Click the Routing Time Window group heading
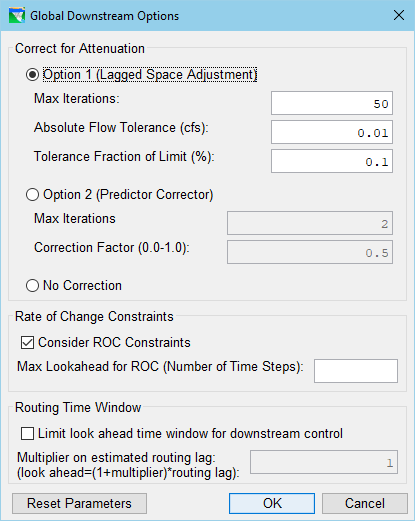Image resolution: width=415 pixels, height=521 pixels. 78,408
